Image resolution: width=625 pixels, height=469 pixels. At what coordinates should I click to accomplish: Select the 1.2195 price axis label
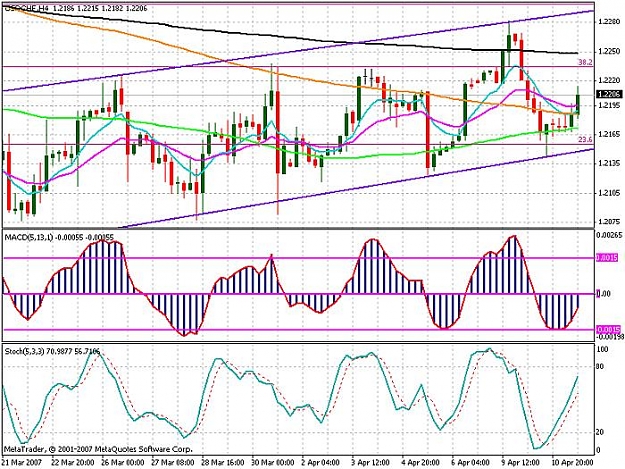coord(609,105)
